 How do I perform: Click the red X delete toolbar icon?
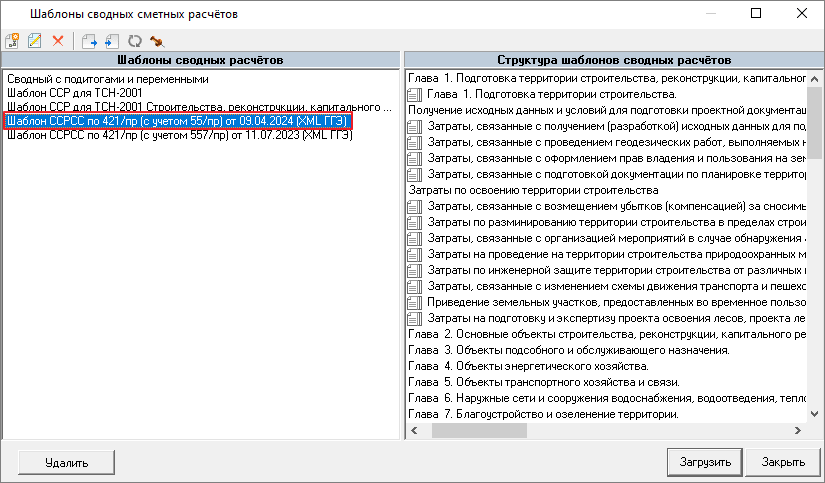pyautogui.click(x=57, y=41)
